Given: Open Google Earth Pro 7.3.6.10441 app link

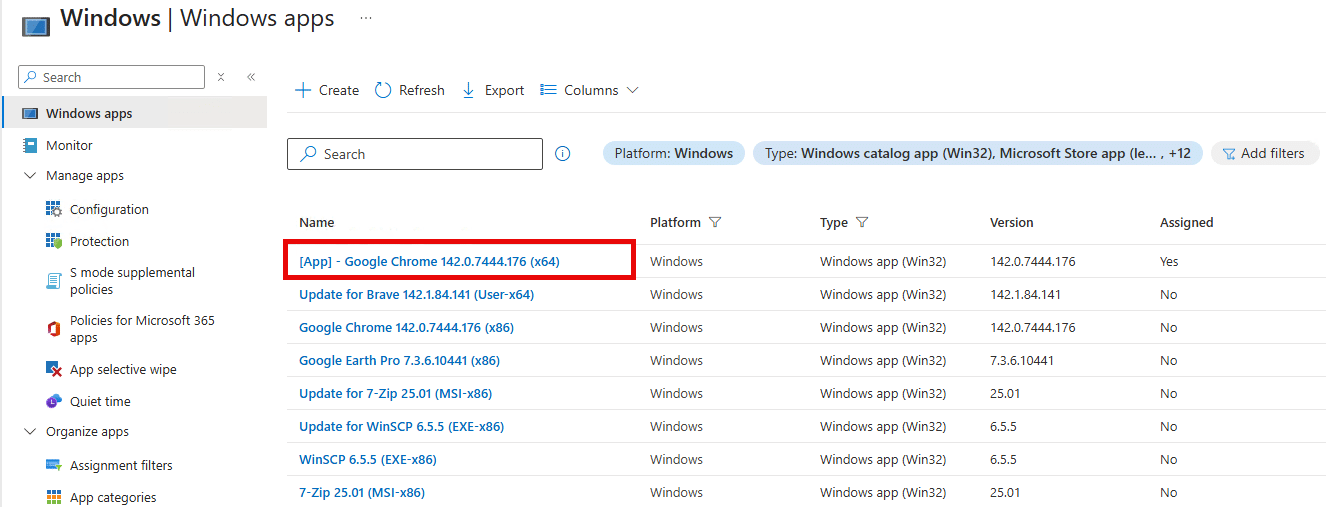Looking at the screenshot, I should 399,360.
